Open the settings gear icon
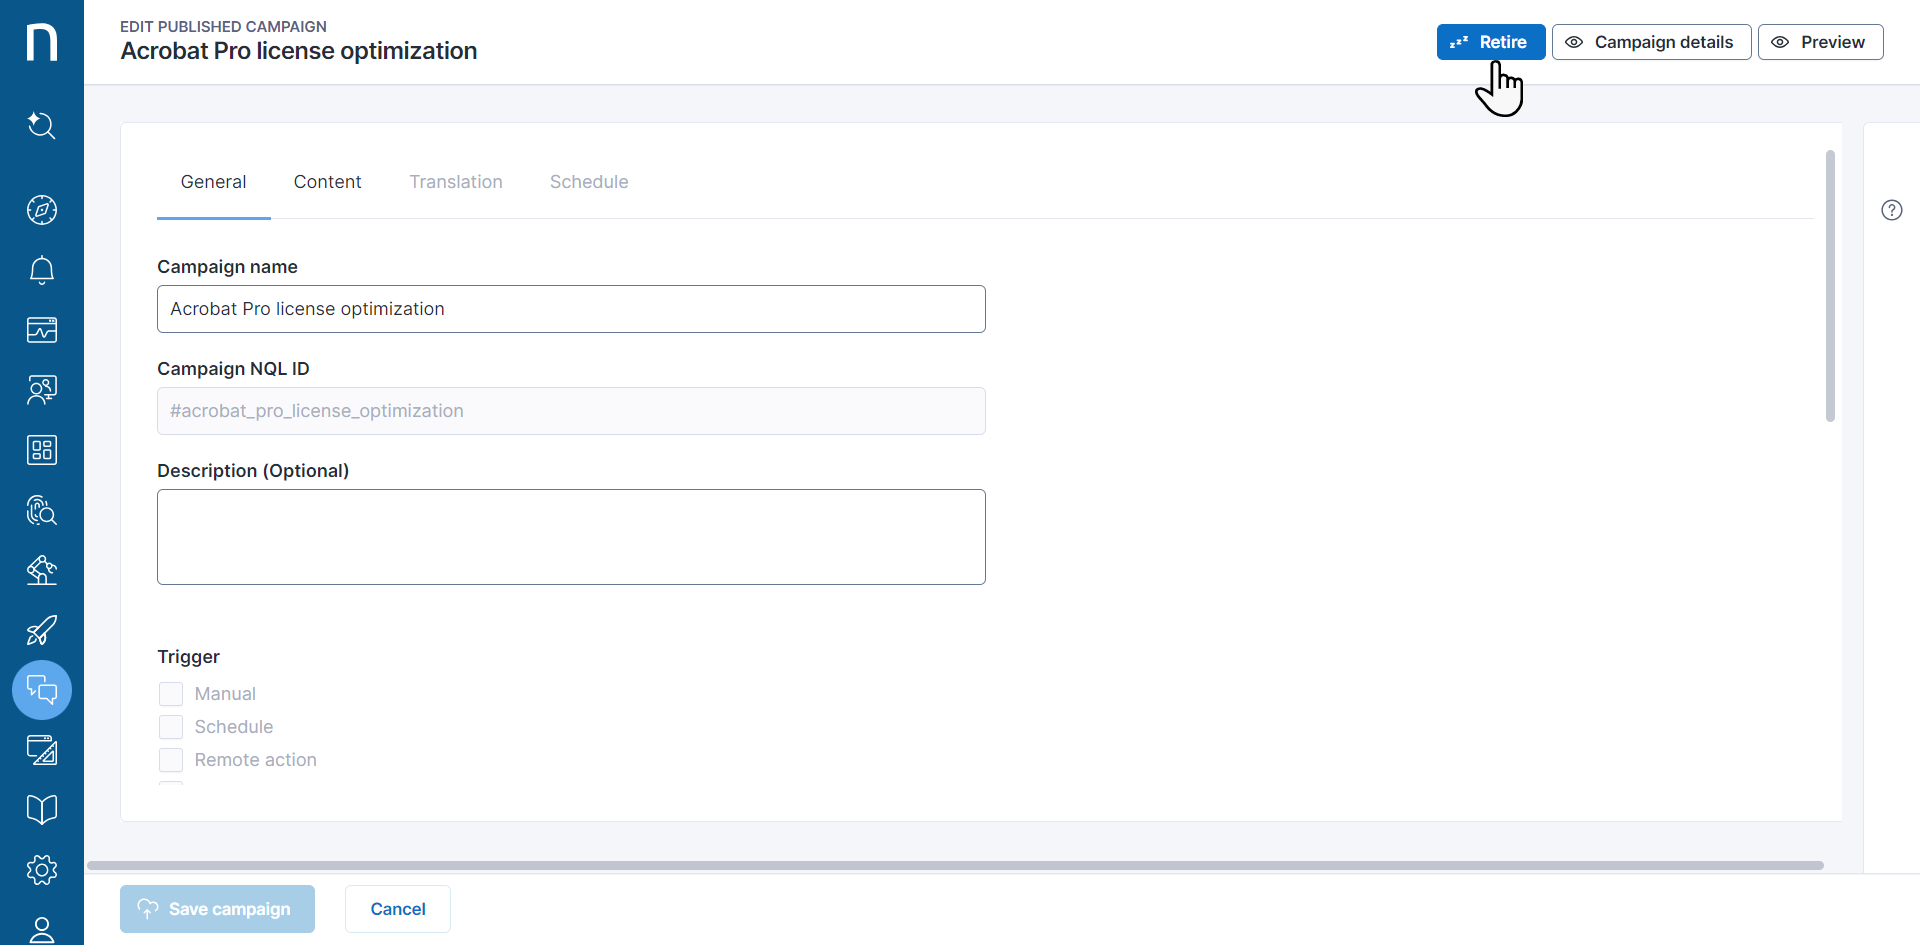 click(x=41, y=870)
